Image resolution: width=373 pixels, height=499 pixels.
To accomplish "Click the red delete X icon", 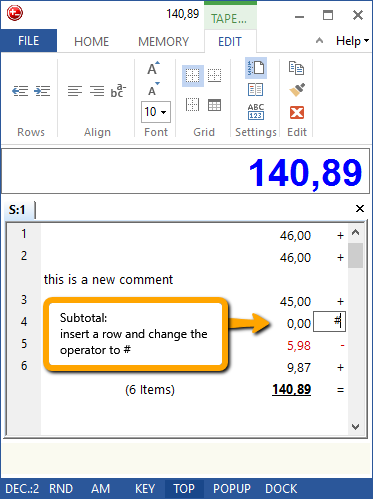I will (x=297, y=112).
